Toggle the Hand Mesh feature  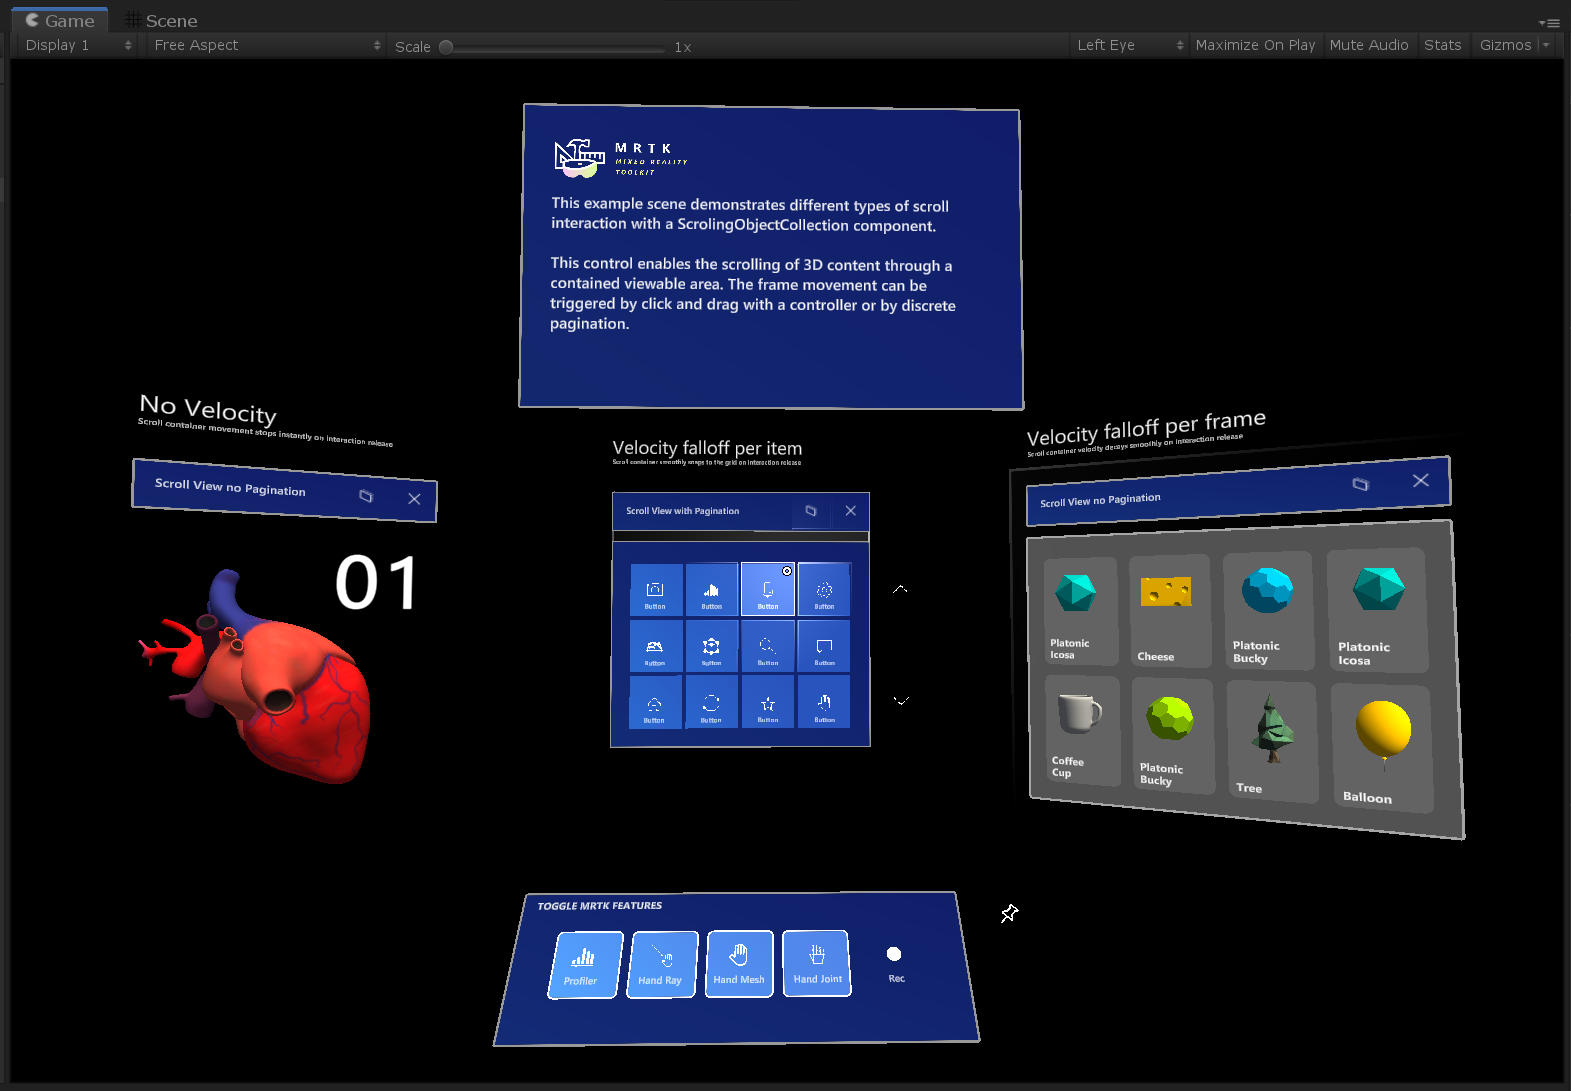739,964
